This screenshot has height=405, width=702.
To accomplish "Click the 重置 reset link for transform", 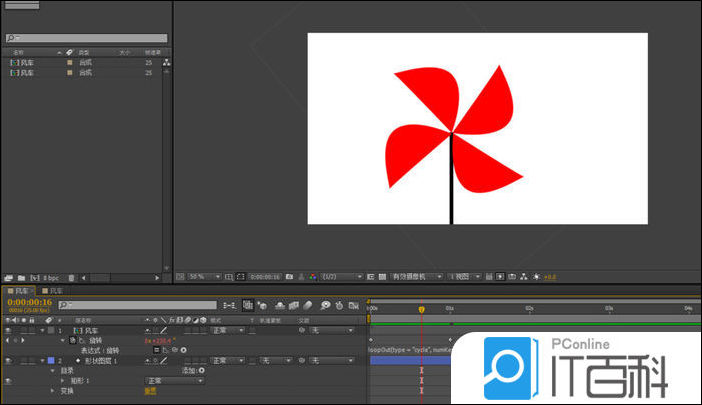I will (x=150, y=391).
